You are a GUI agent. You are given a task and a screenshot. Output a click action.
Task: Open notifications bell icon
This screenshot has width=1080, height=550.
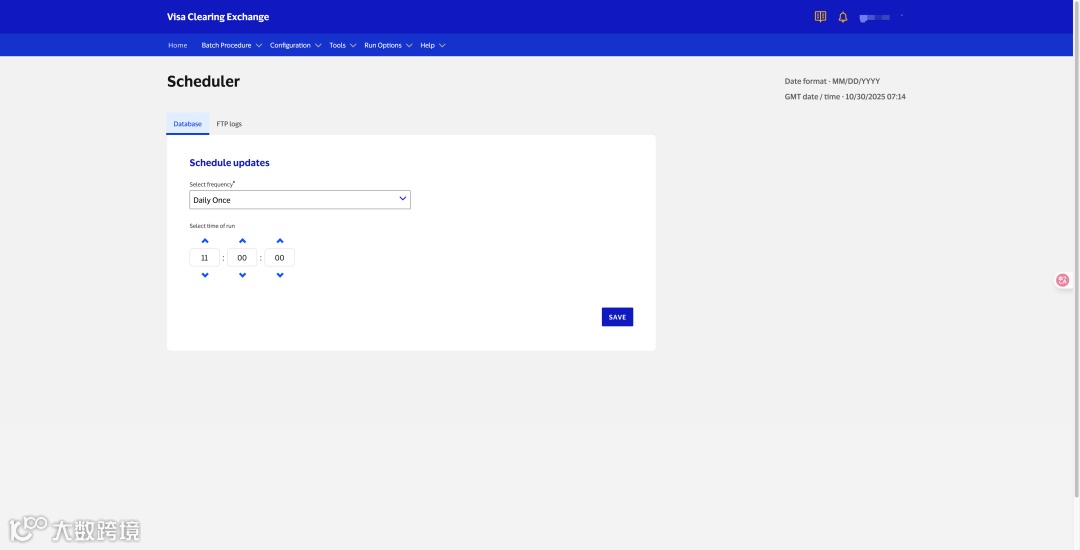pyautogui.click(x=842, y=17)
